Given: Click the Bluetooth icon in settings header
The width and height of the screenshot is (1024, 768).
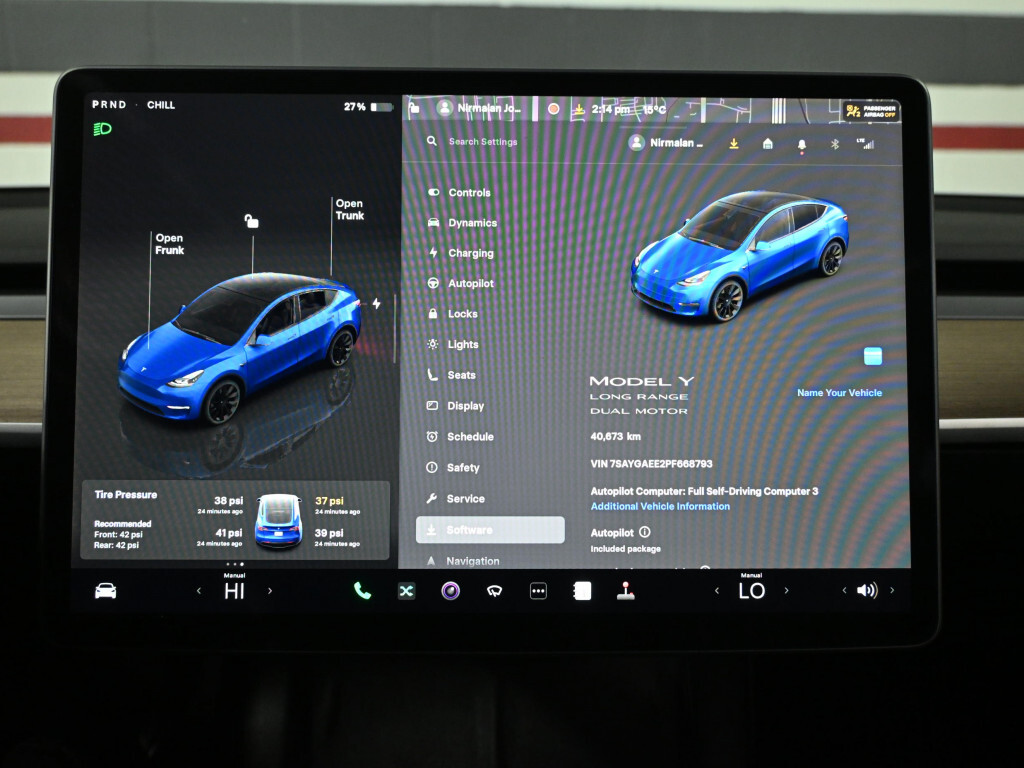Looking at the screenshot, I should pos(835,144).
